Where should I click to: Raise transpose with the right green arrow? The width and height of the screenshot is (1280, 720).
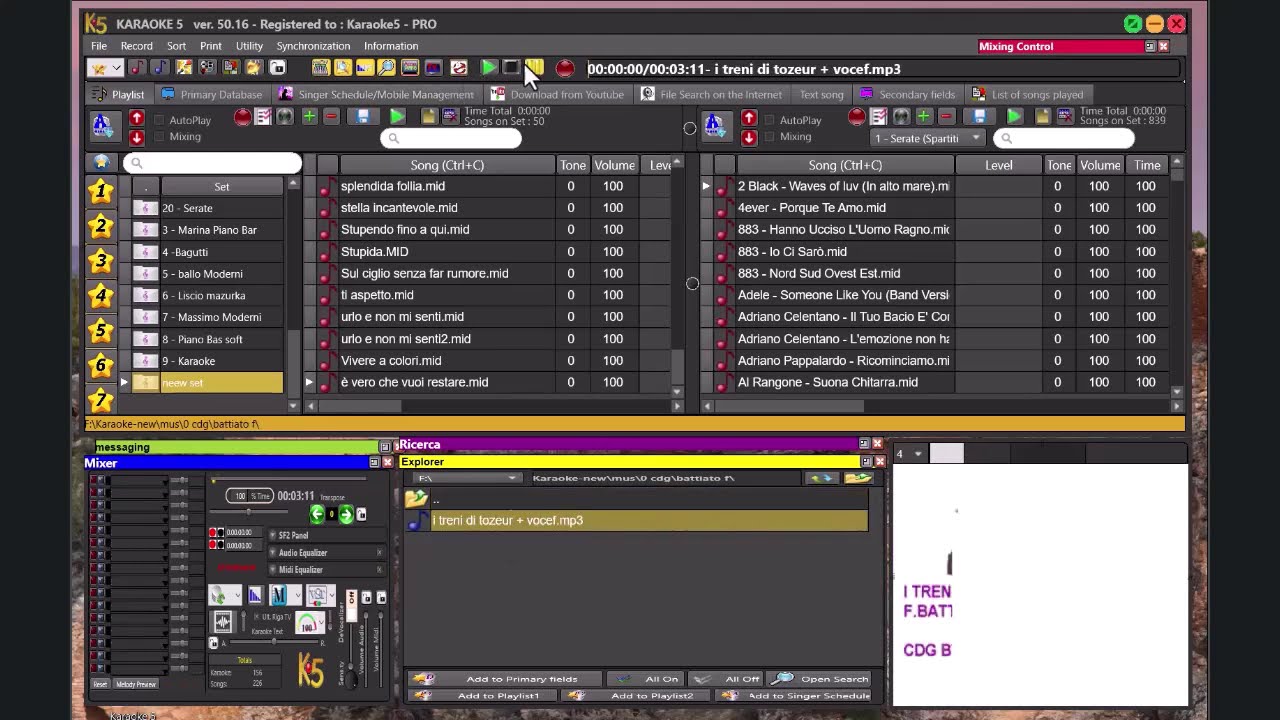pyautogui.click(x=346, y=514)
